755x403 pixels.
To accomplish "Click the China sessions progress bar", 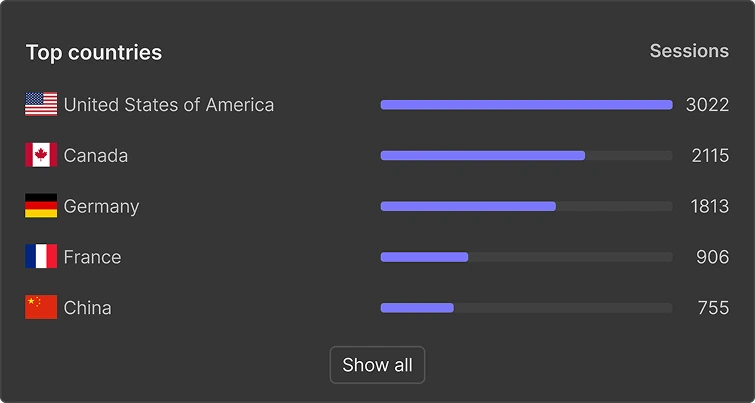I will click(526, 308).
